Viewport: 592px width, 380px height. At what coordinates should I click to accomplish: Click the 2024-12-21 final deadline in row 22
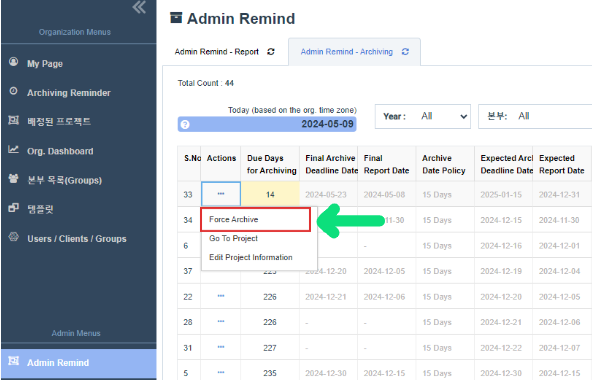tap(326, 297)
